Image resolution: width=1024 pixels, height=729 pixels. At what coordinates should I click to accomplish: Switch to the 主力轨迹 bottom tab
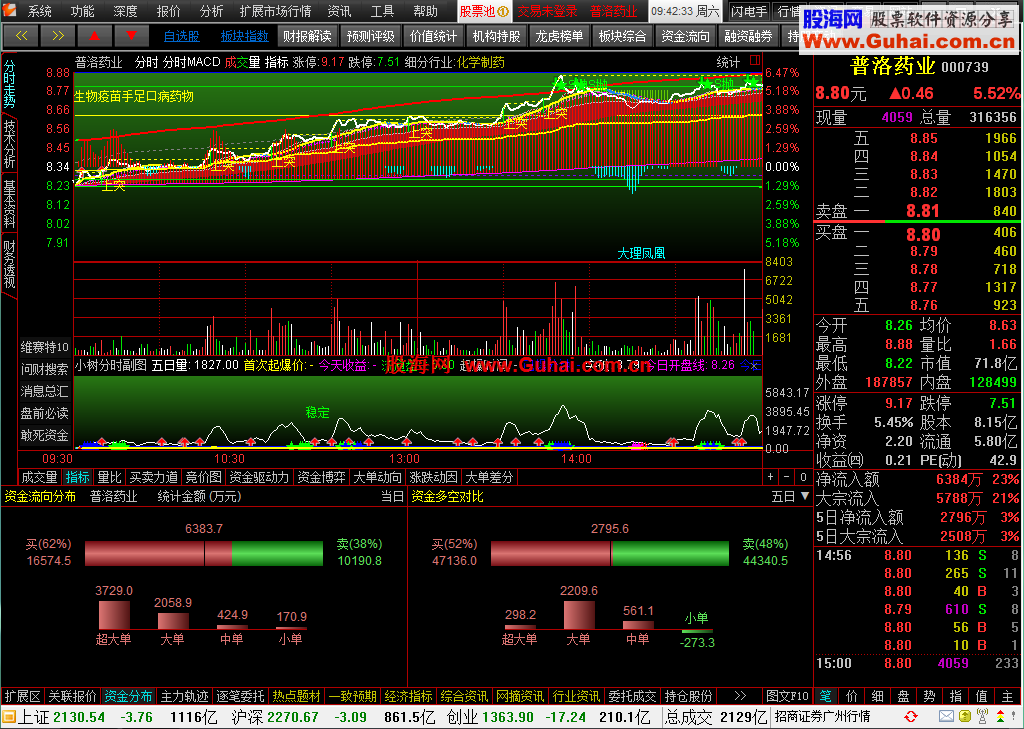point(185,696)
